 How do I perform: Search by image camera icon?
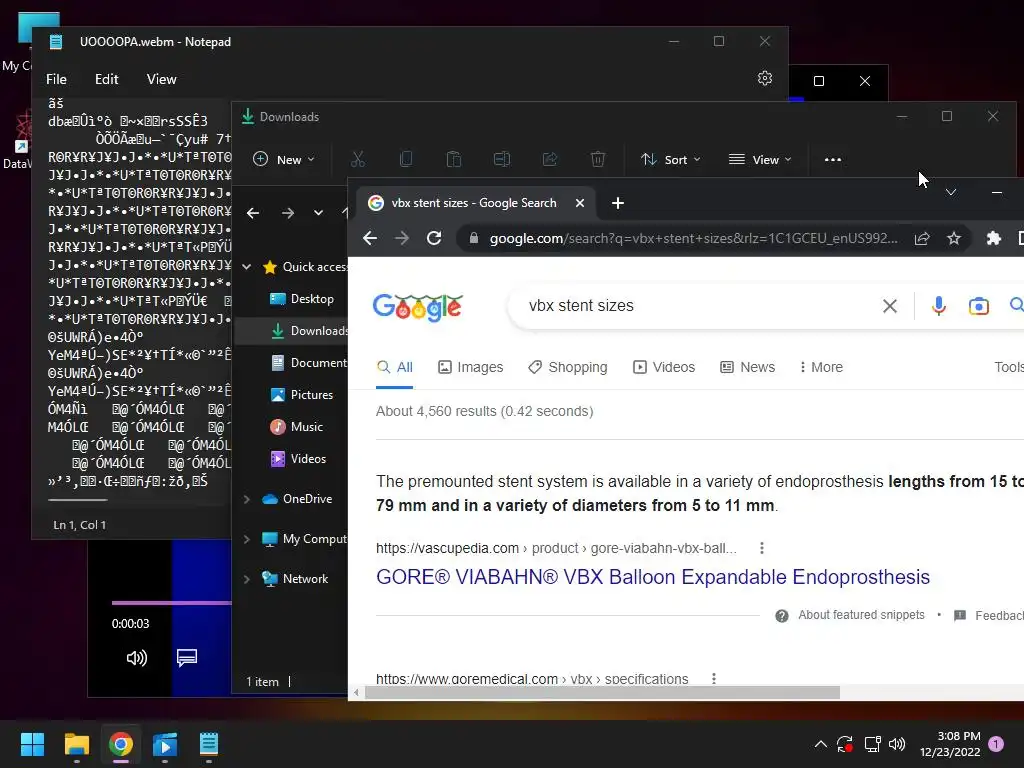978,306
